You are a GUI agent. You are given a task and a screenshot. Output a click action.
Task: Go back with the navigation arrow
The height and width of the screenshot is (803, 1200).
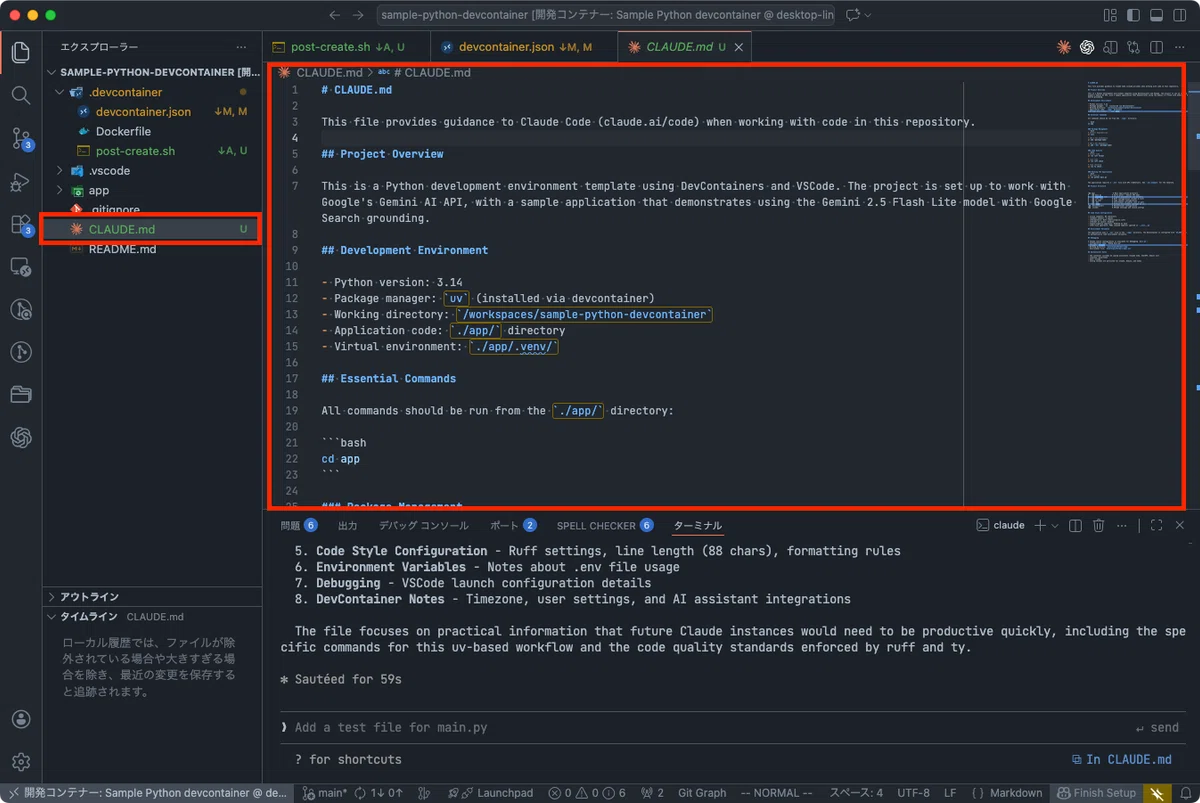[334, 15]
